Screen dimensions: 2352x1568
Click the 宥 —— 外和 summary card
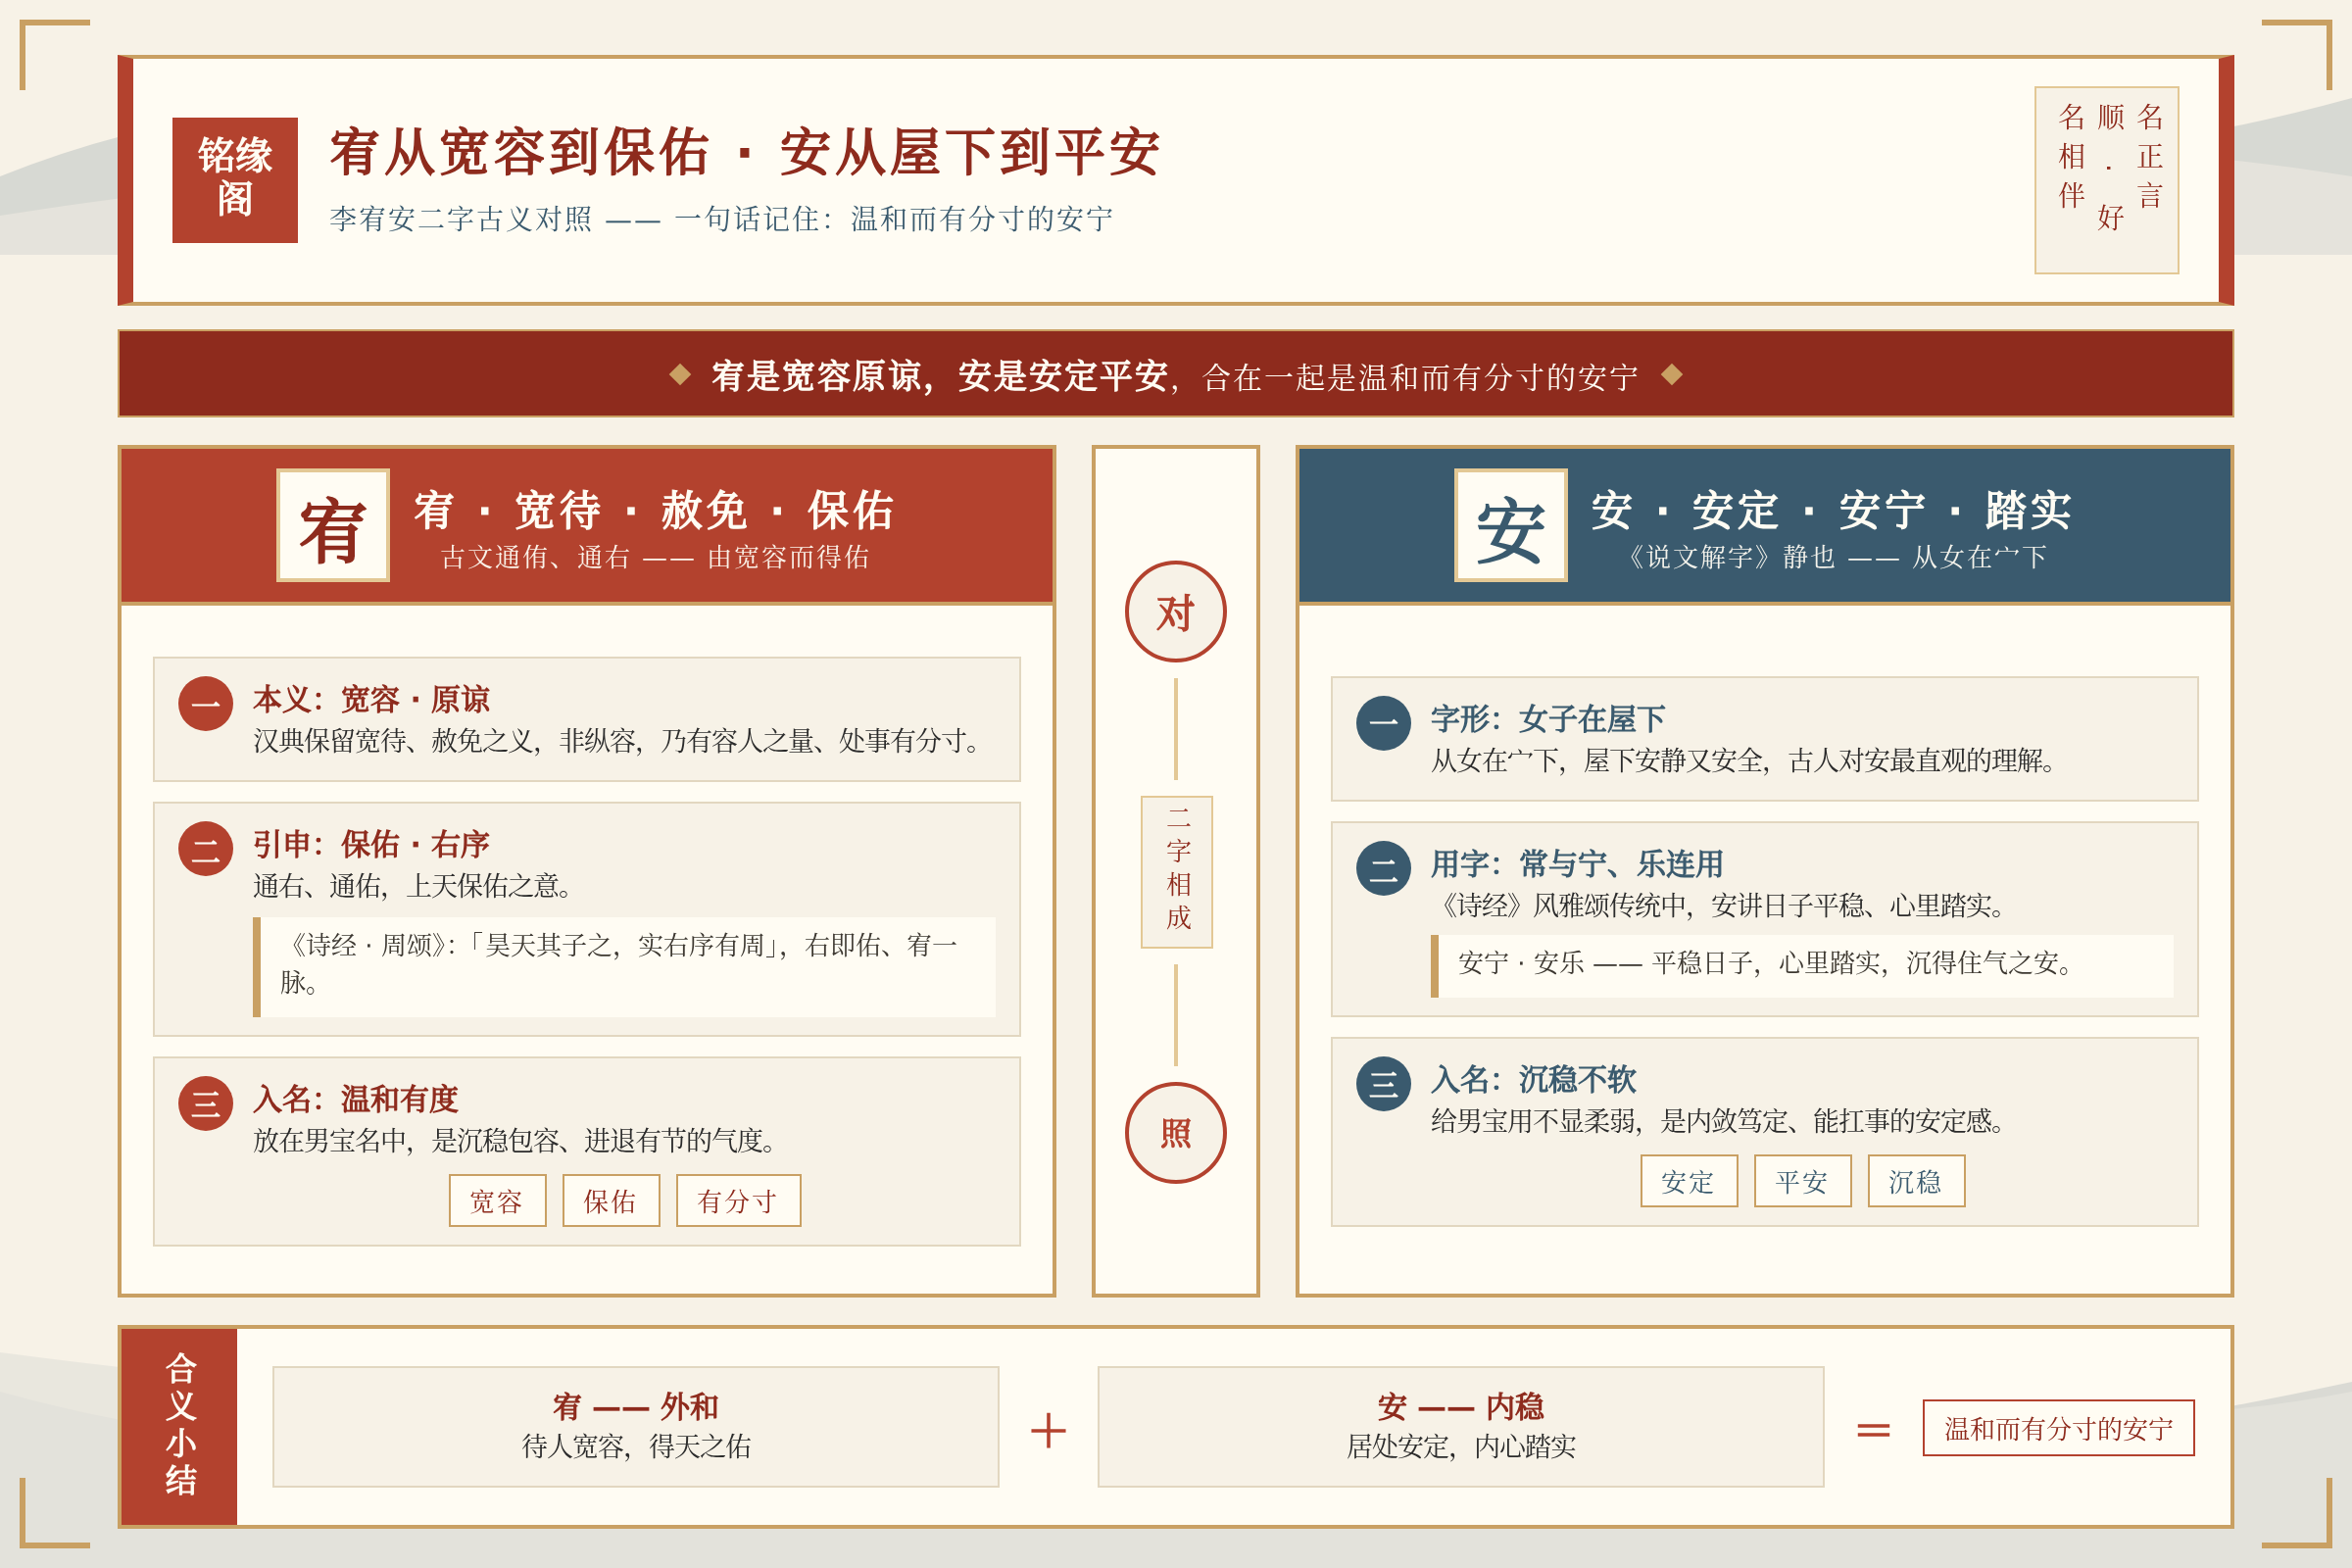coord(636,1427)
